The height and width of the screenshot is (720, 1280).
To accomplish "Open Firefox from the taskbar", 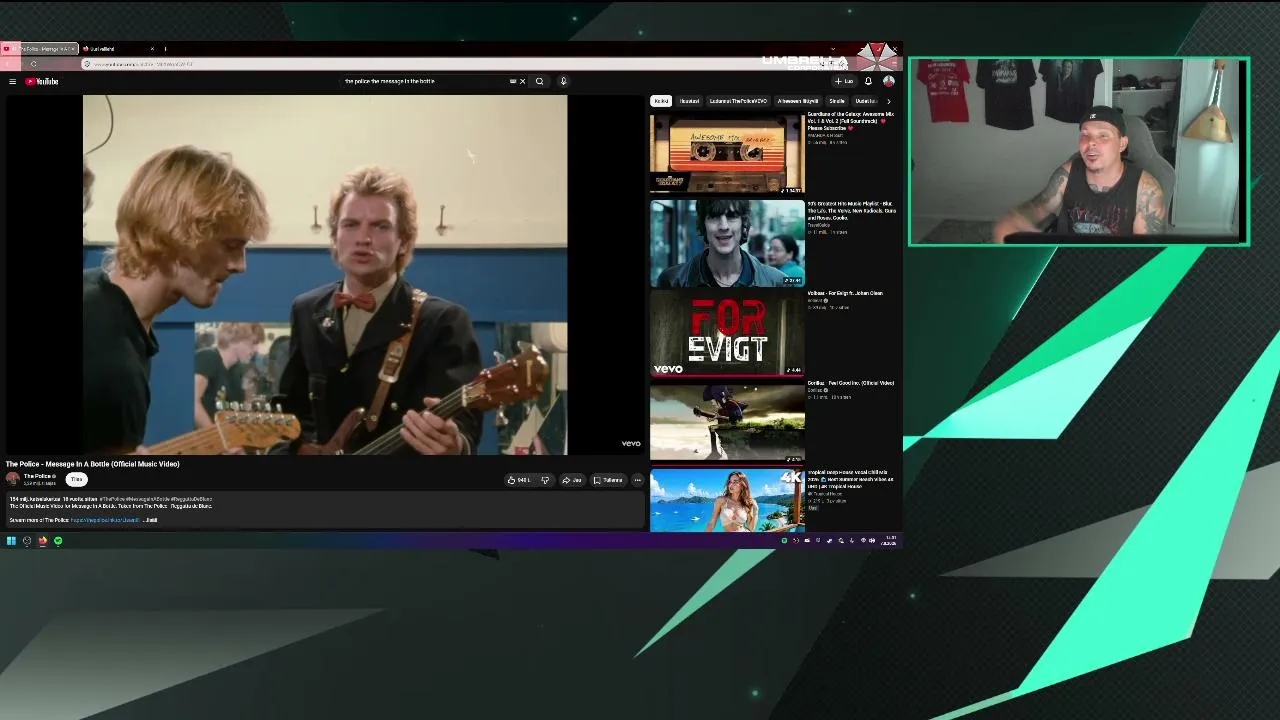I will (x=43, y=541).
